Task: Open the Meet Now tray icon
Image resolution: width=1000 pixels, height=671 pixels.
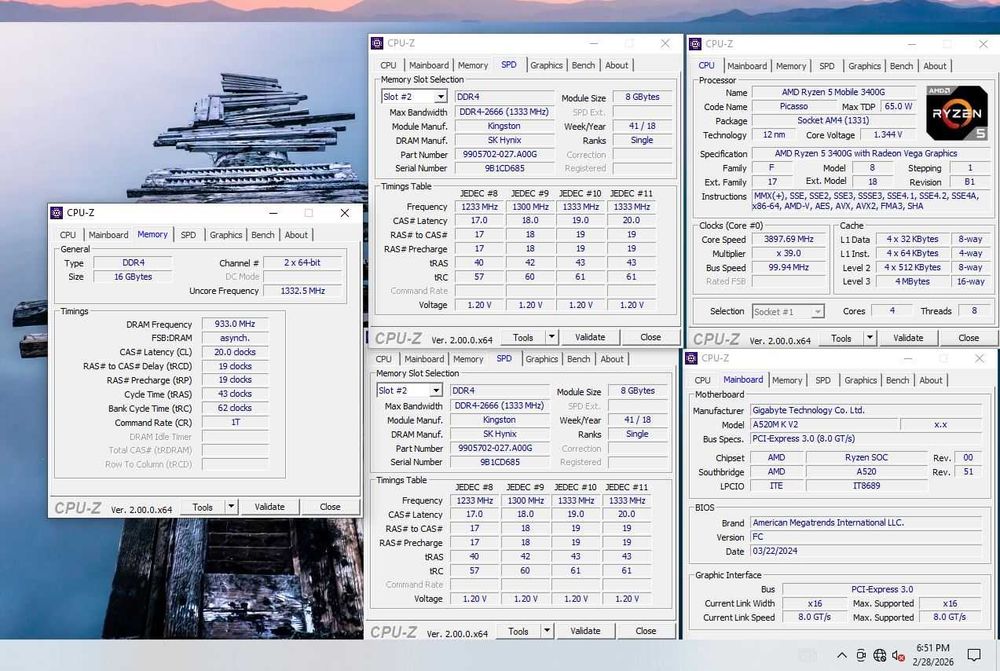Action: (861, 655)
